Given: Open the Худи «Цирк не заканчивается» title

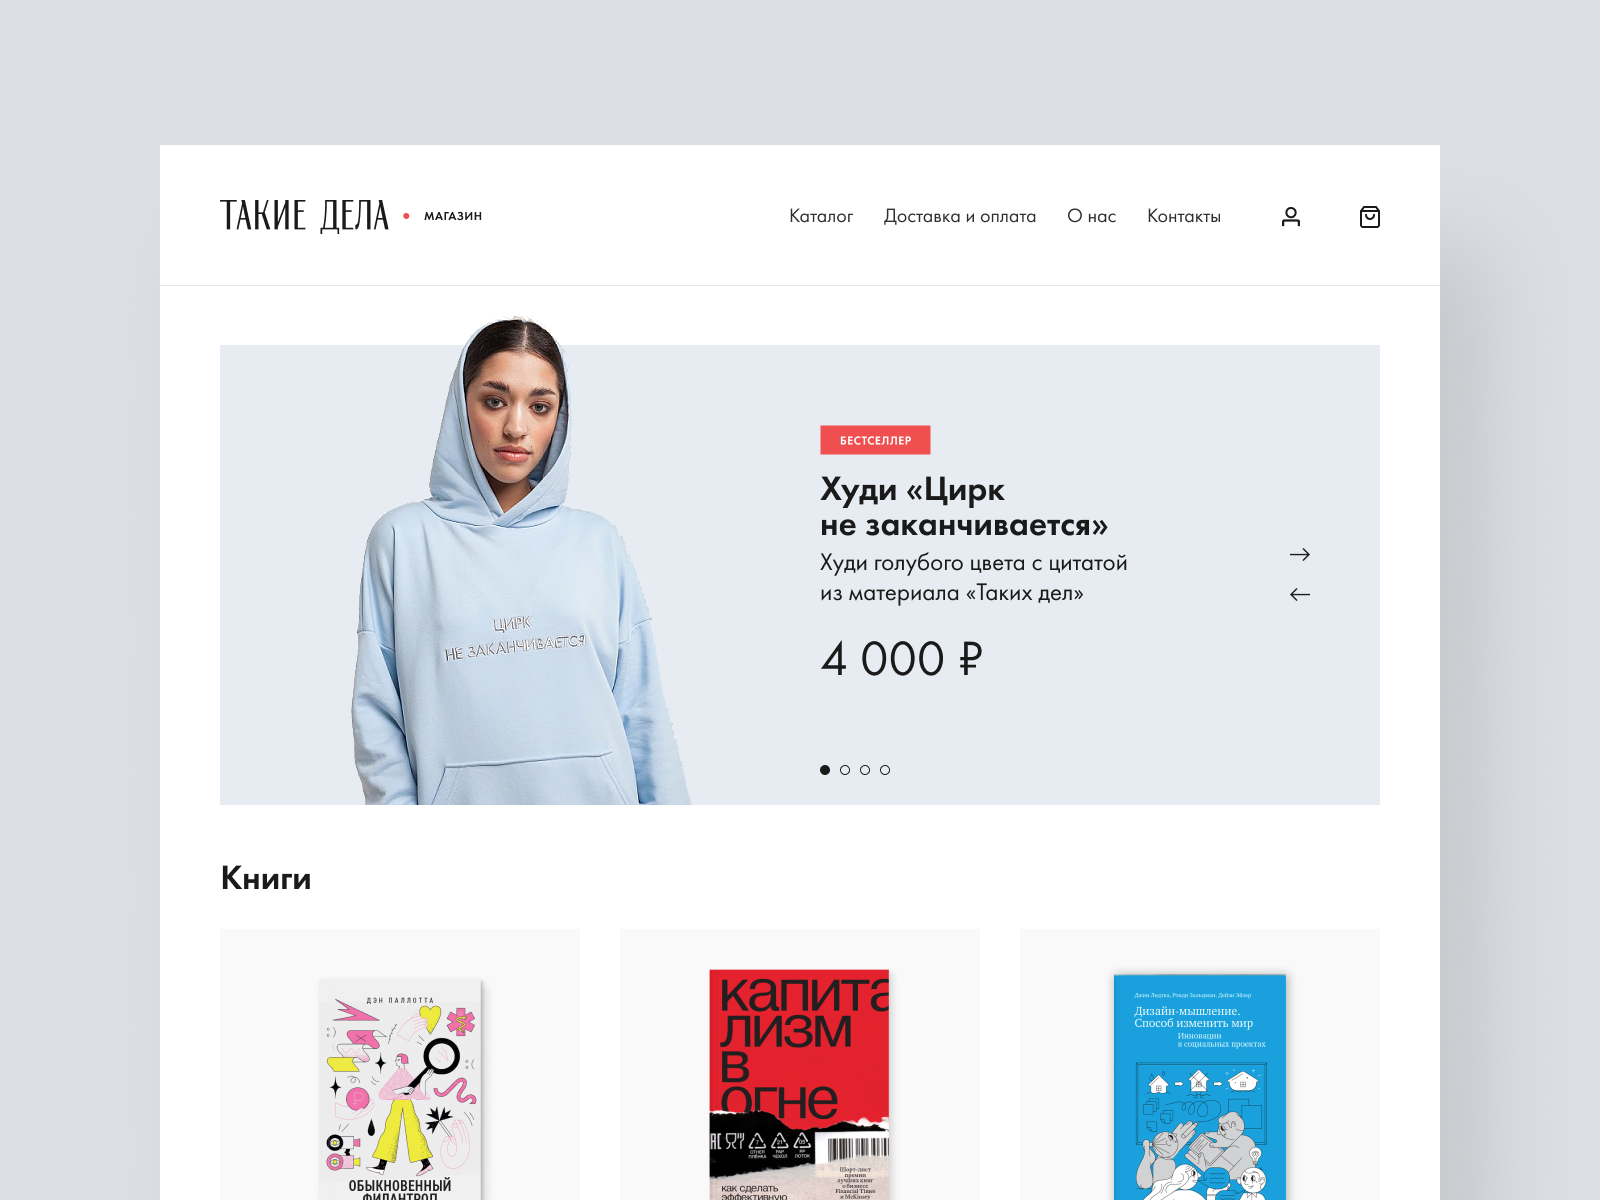Looking at the screenshot, I should [964, 507].
